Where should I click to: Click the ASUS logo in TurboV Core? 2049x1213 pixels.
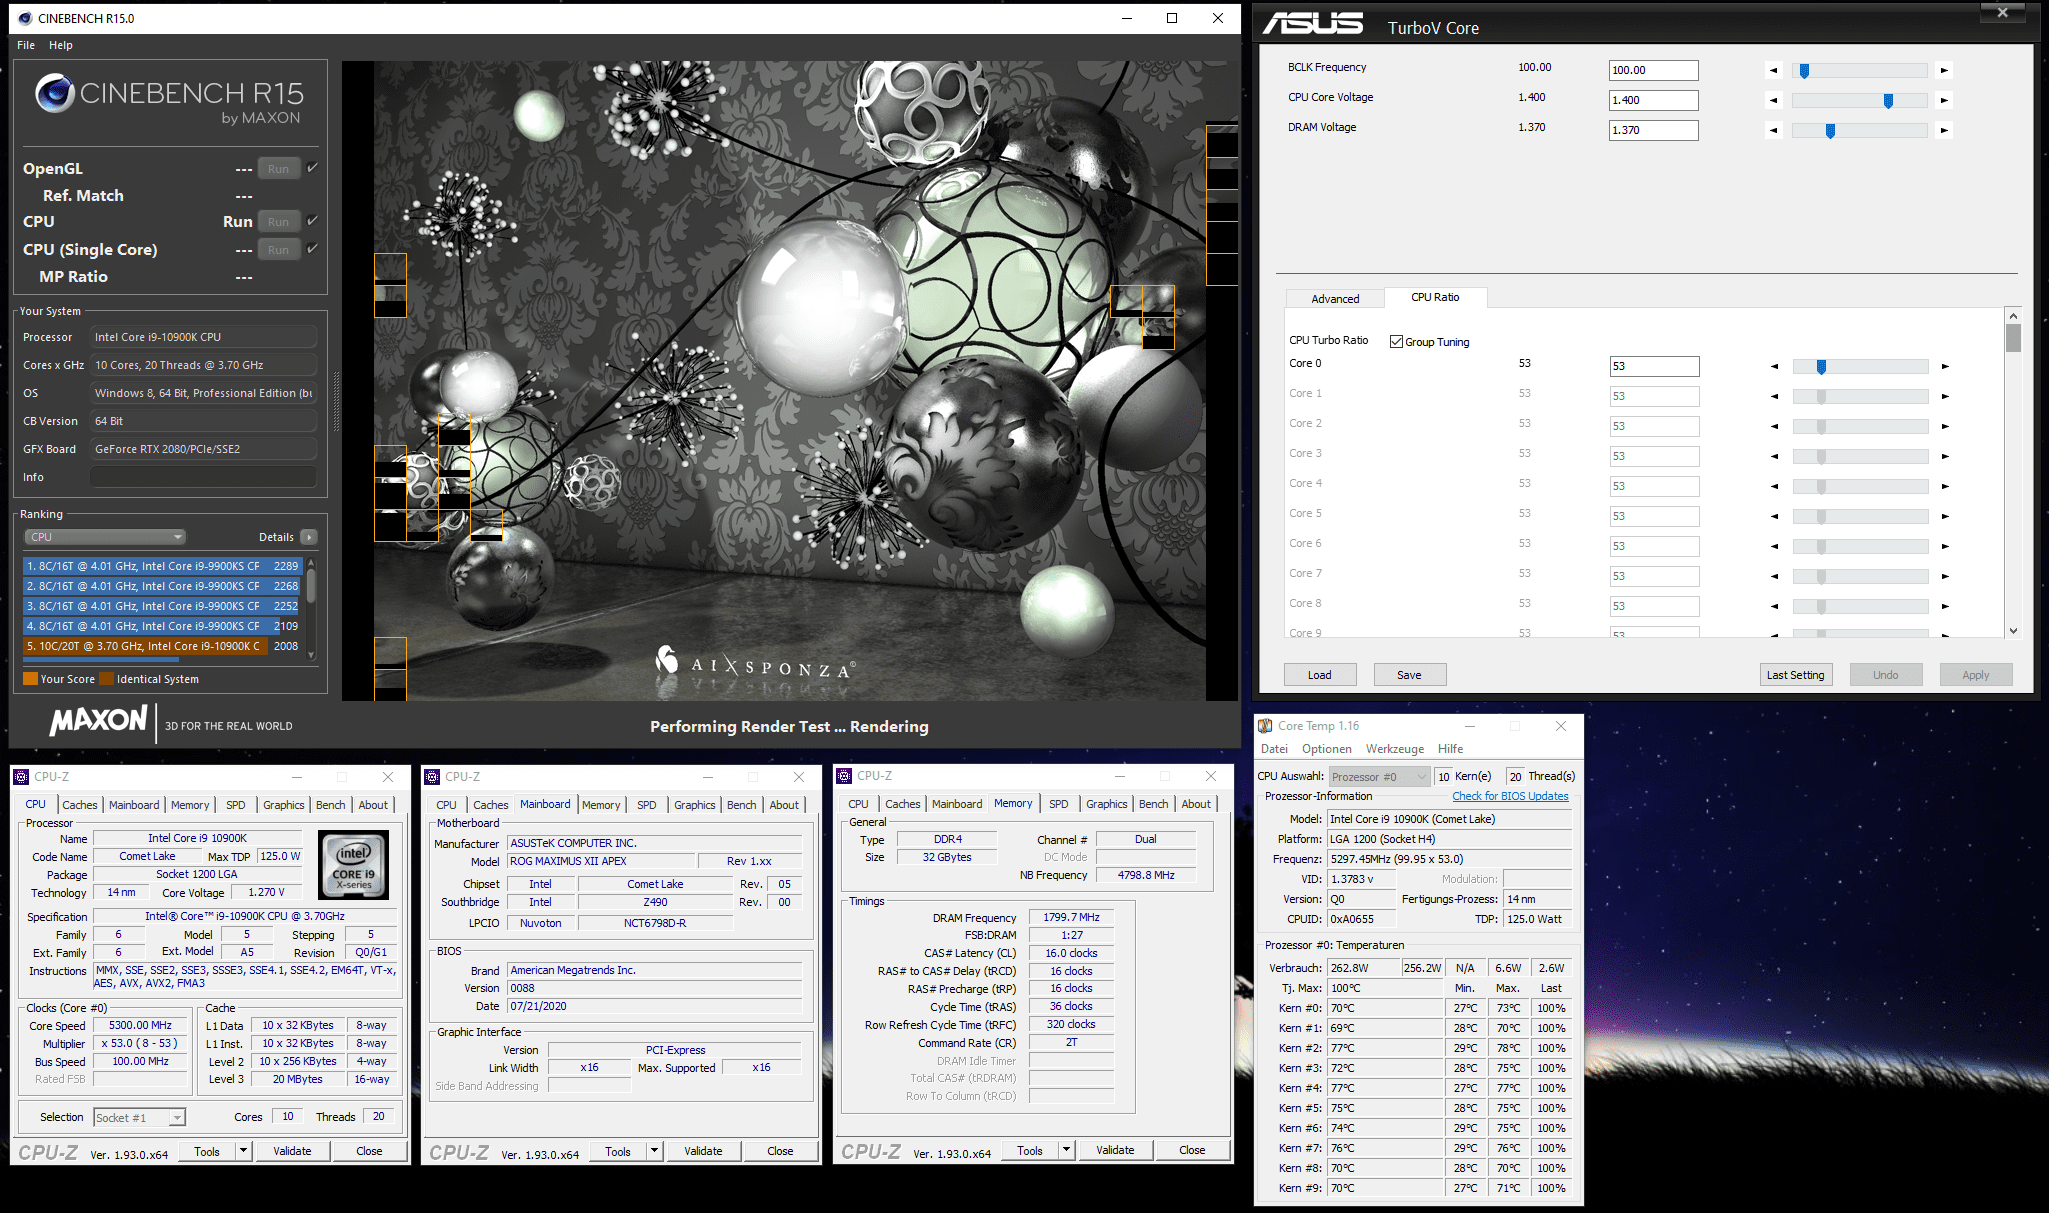click(x=1313, y=23)
